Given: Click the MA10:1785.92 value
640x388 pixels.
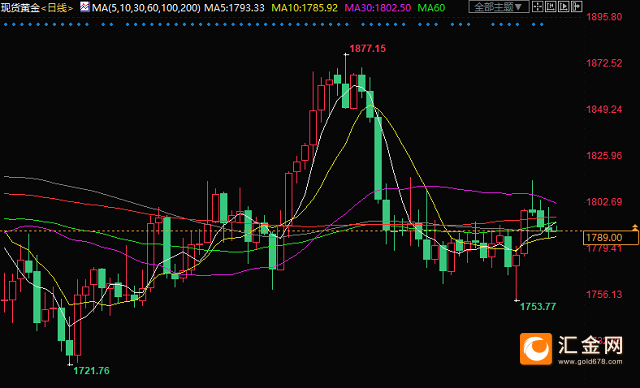Looking at the screenshot, I should (304, 8).
